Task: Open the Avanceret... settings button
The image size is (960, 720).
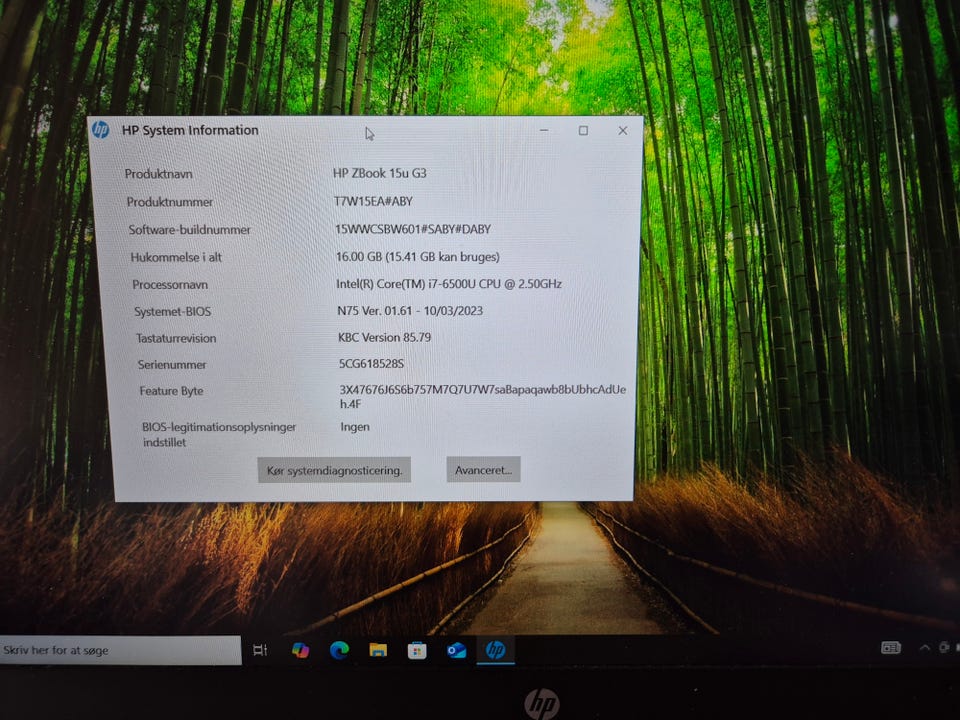Action: (483, 470)
